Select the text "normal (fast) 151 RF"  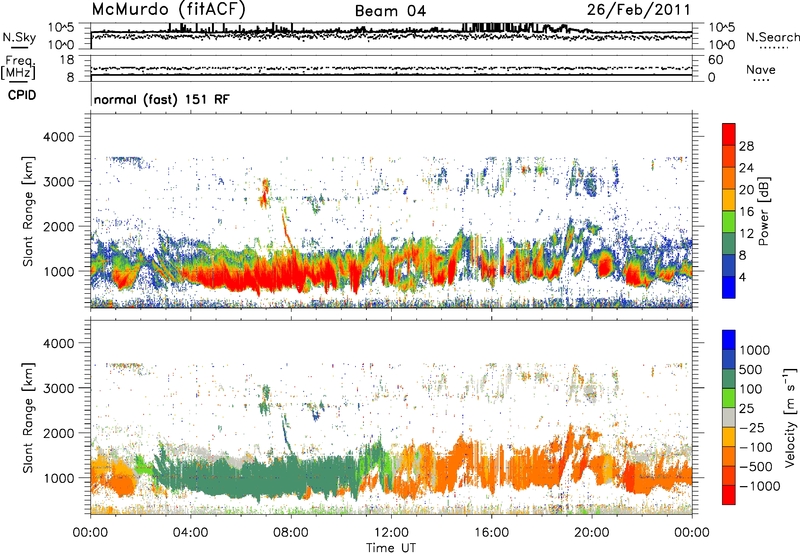[x=162, y=99]
